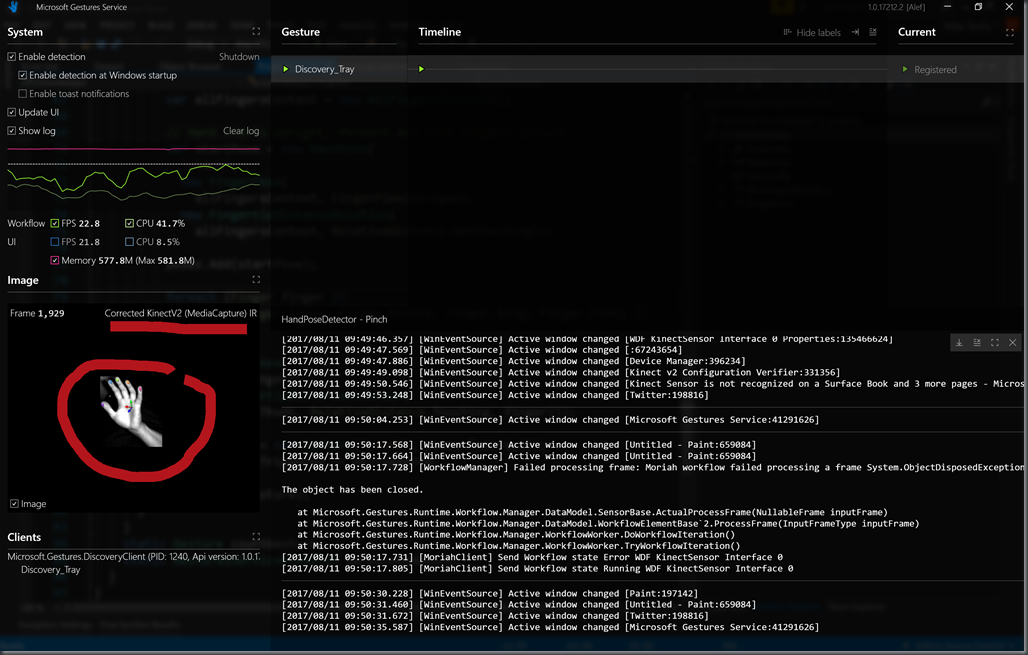
Task: Click the 09:50:04.253 Microsoft Gestures Service log line
Action: (x=550, y=420)
